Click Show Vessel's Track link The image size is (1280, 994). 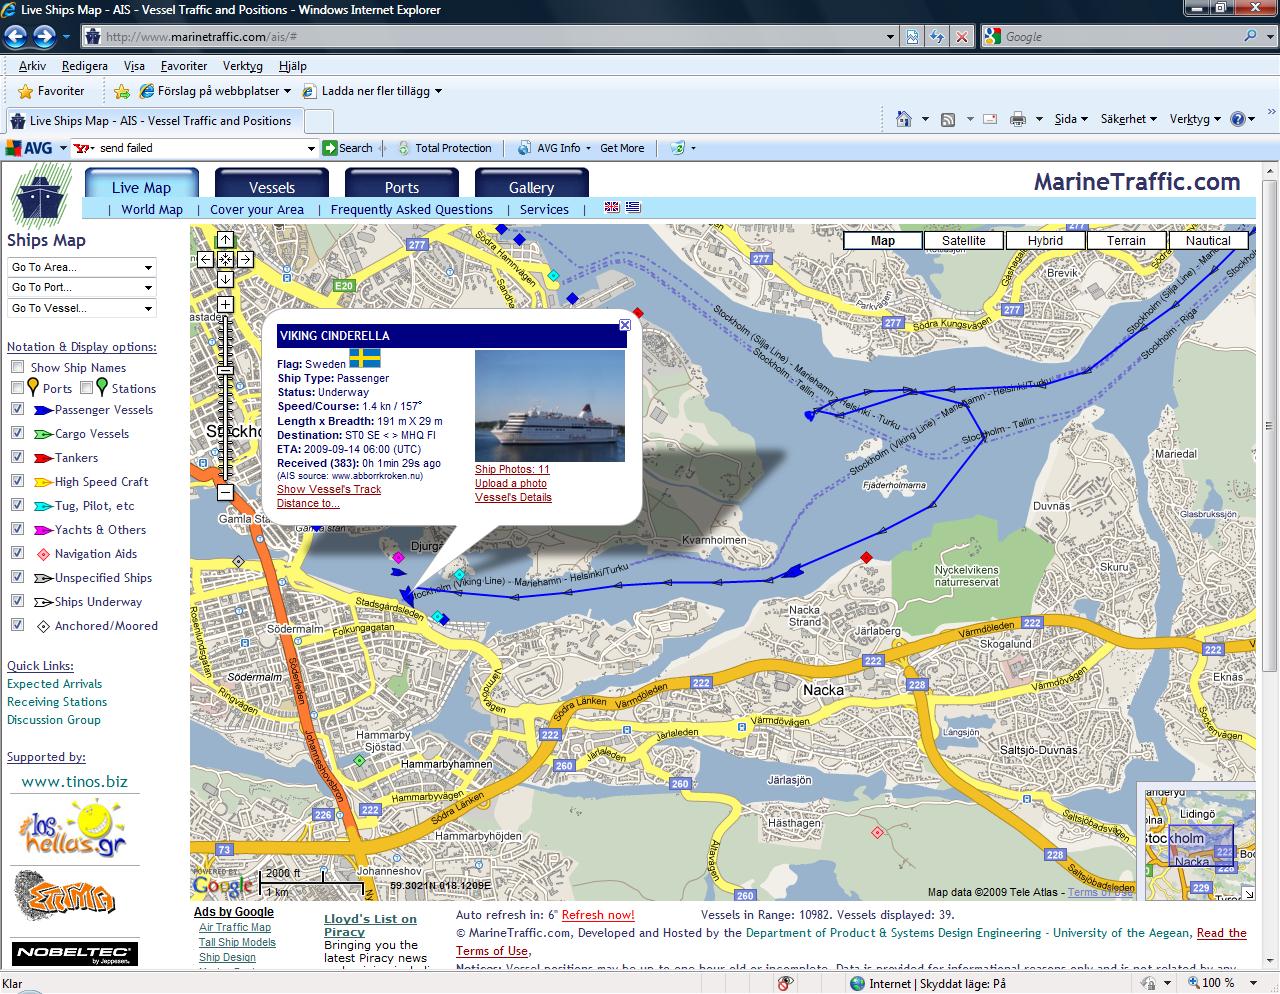pos(329,489)
